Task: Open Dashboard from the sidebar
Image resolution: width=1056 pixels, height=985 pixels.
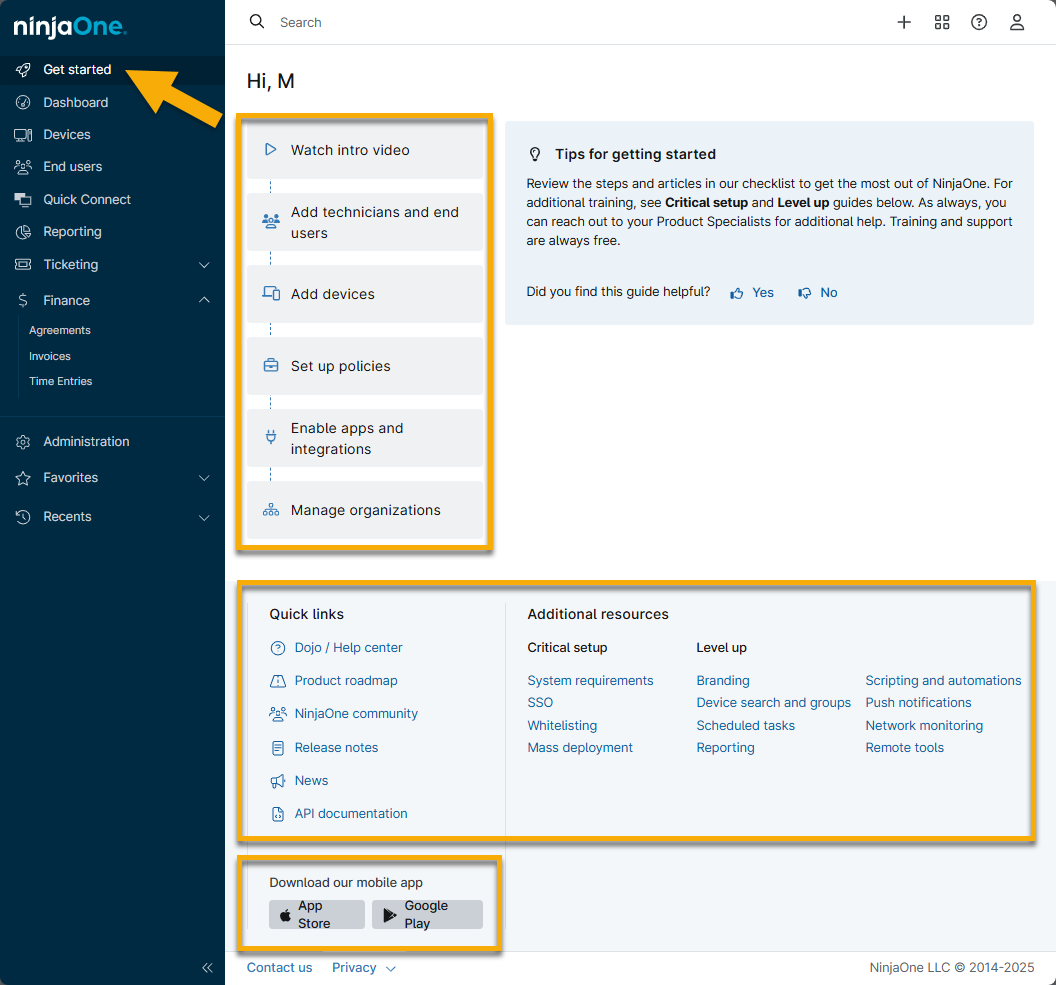Action: tap(75, 102)
